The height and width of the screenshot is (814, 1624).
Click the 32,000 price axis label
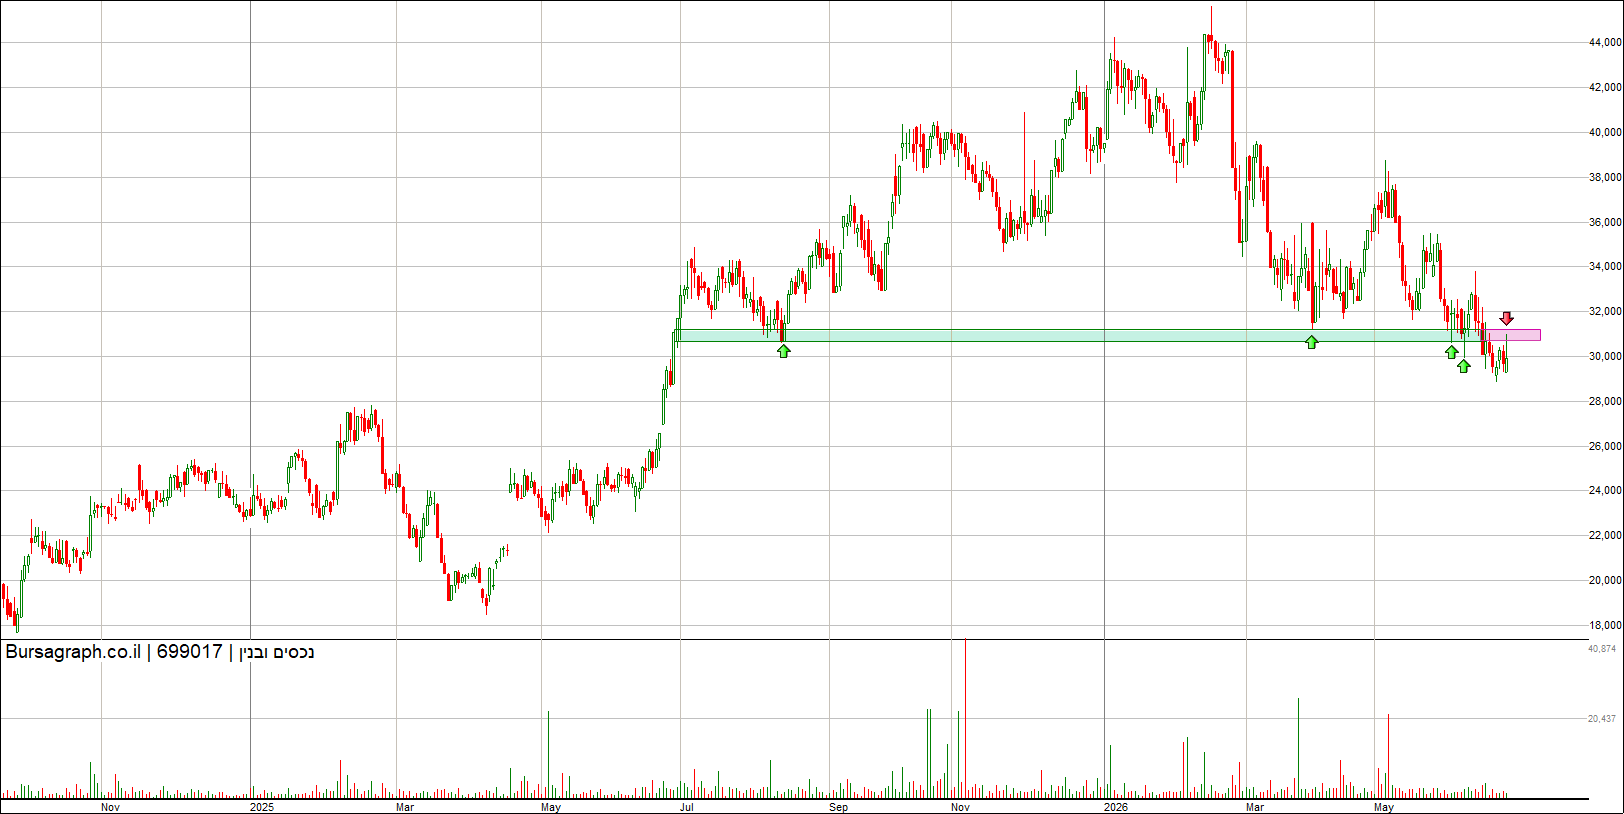pyautogui.click(x=1605, y=312)
